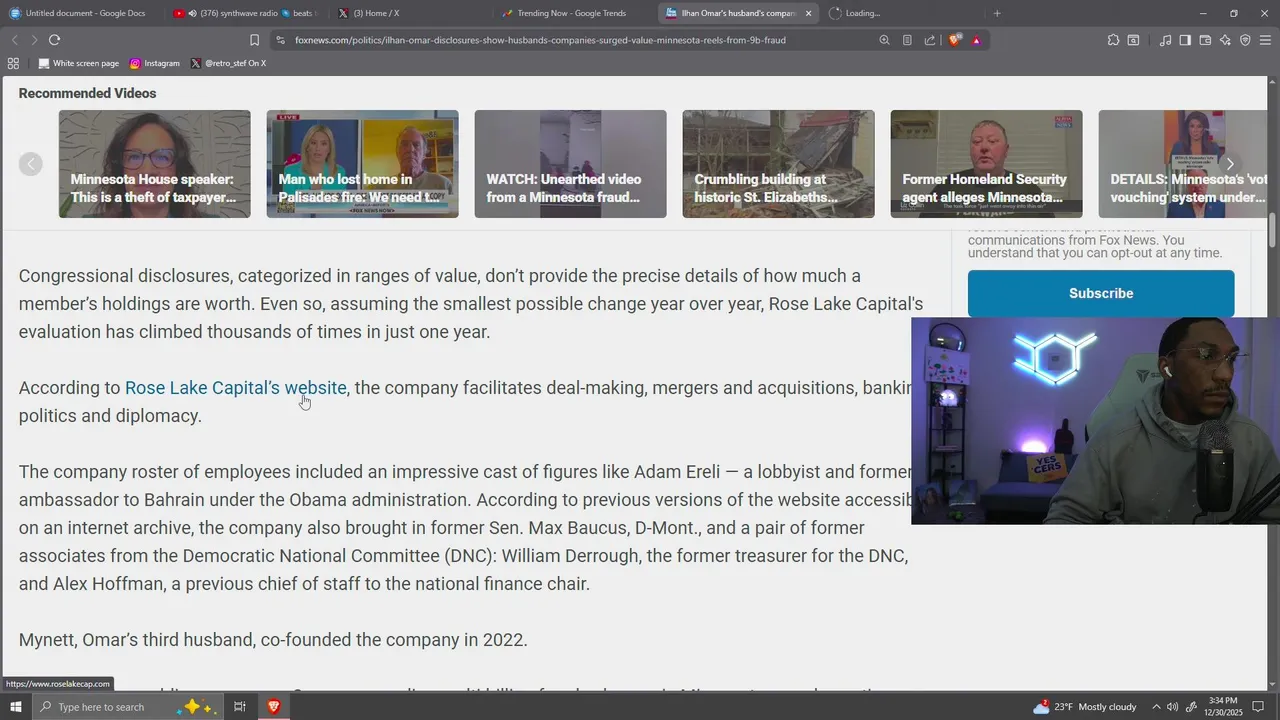Go forward with the browser forward arrow
The width and height of the screenshot is (1280, 720).
point(34,40)
